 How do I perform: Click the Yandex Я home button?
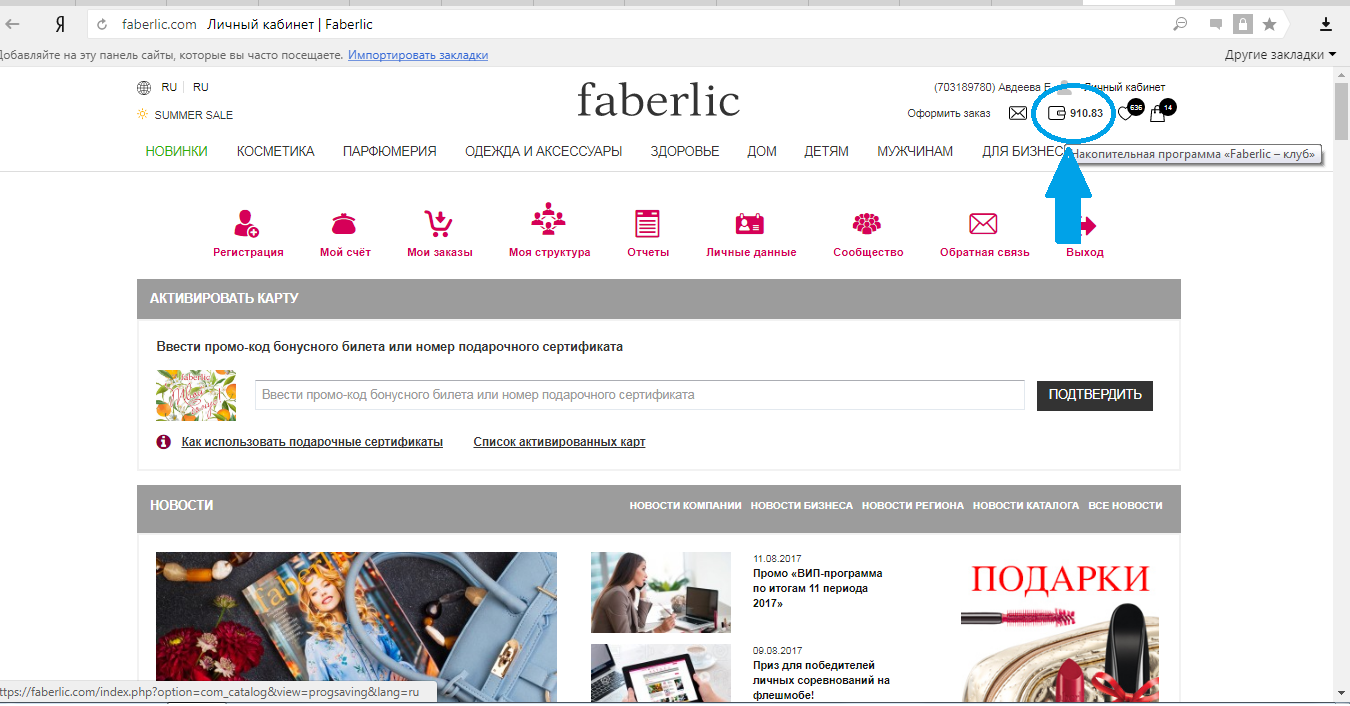(60, 23)
